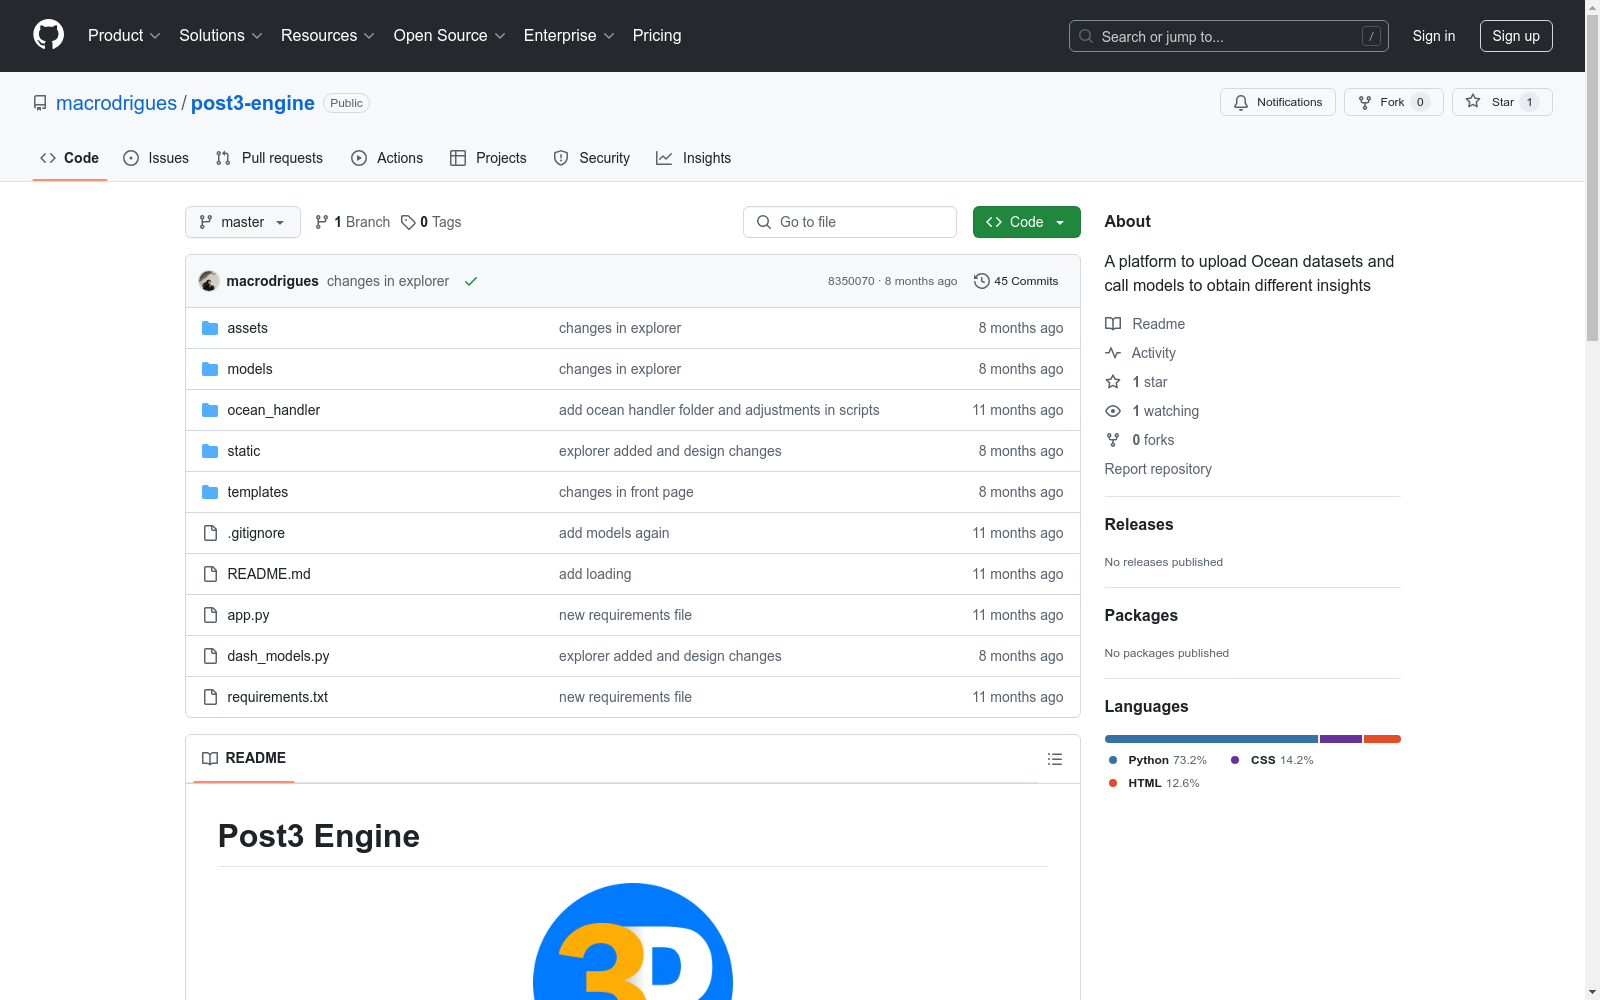Open the Python 73.2% language link

tap(1158, 760)
